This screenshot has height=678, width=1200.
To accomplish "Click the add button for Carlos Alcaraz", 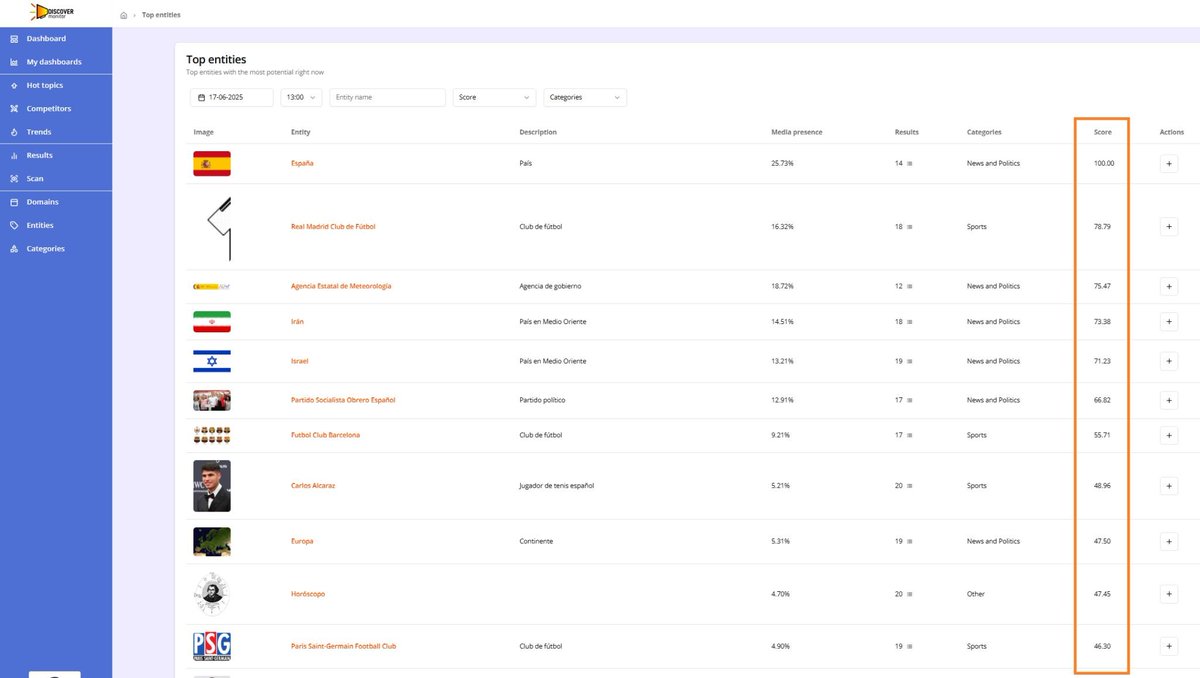I will 1169,486.
